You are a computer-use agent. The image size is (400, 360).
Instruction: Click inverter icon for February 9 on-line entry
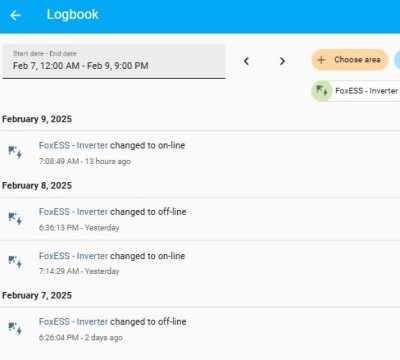pos(15,152)
